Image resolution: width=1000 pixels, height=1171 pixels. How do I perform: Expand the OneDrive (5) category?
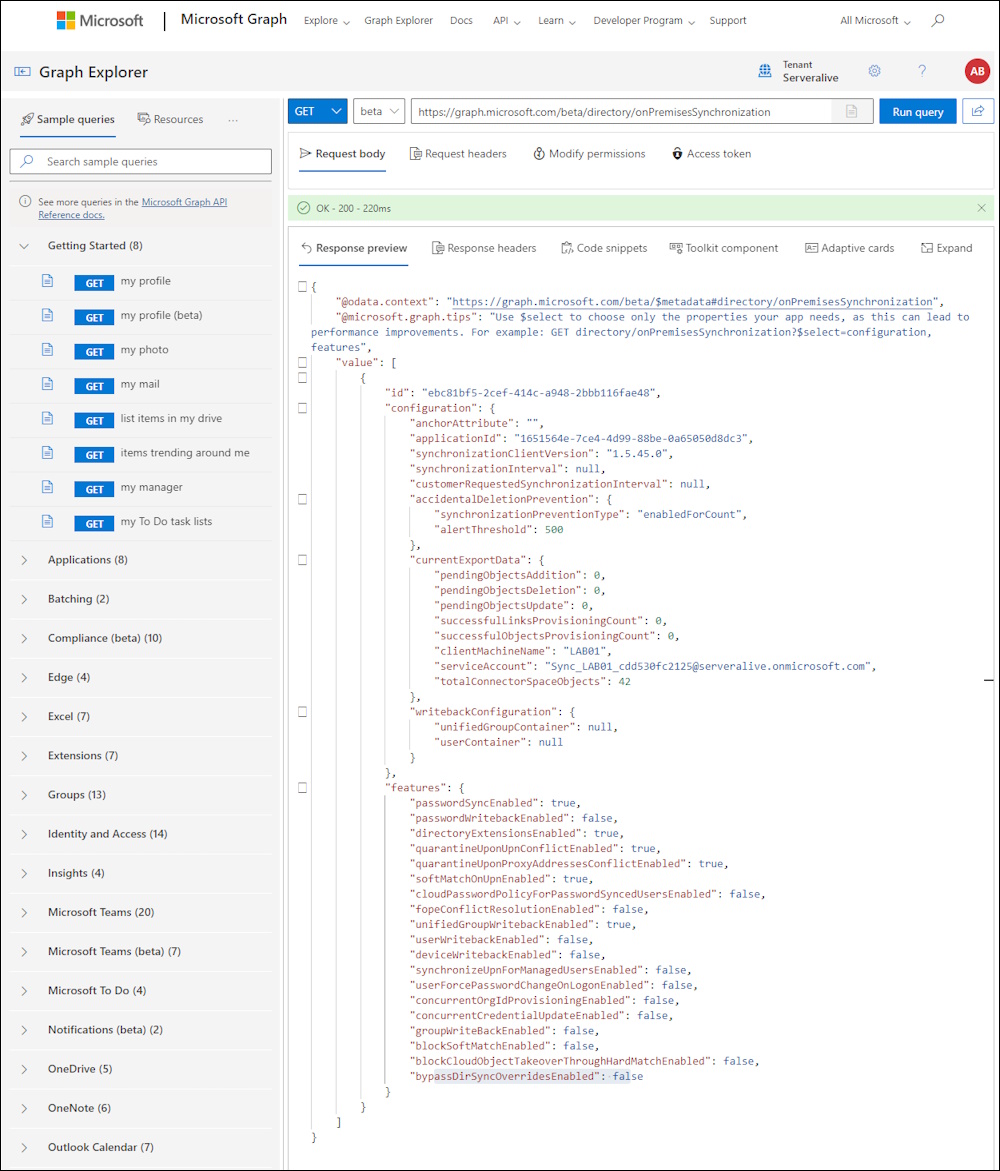coord(24,1069)
